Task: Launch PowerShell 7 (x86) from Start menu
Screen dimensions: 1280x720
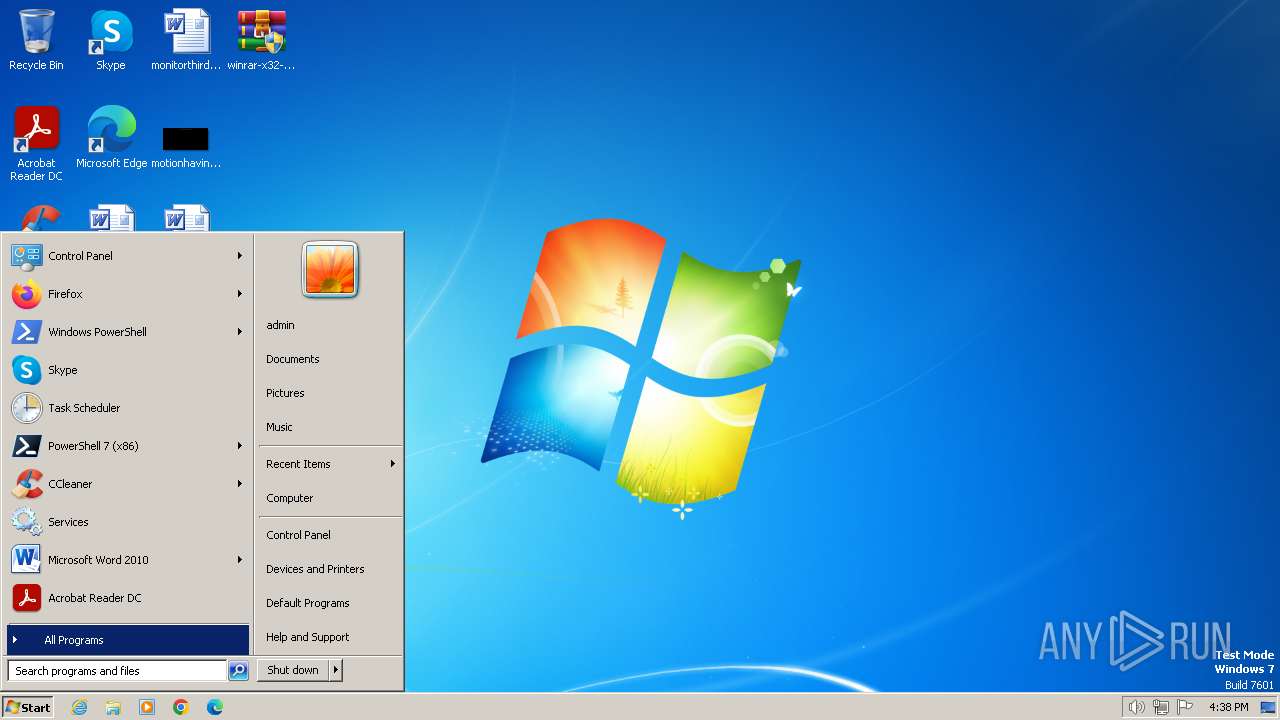Action: pyautogui.click(x=127, y=446)
